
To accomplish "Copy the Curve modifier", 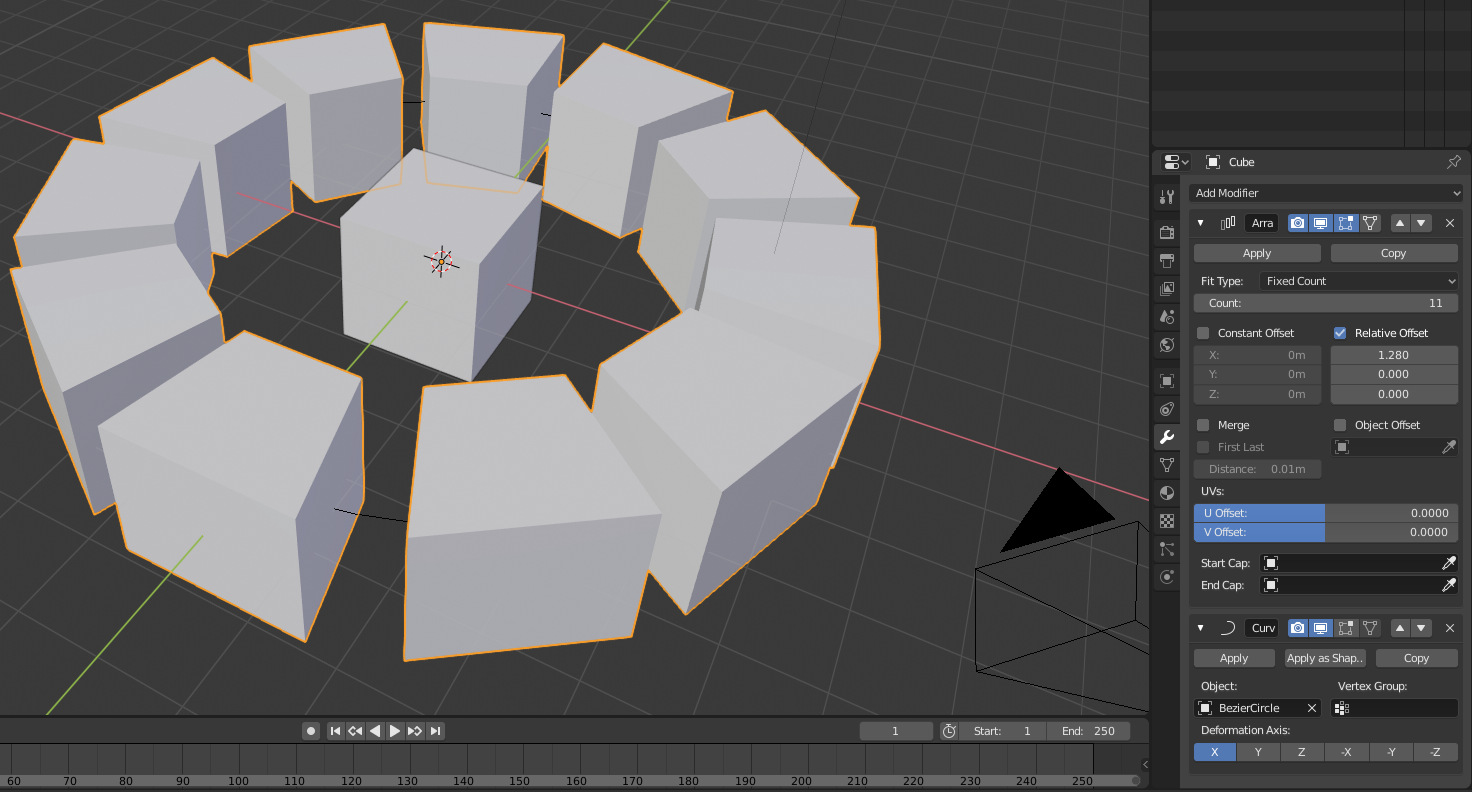I will 1417,658.
